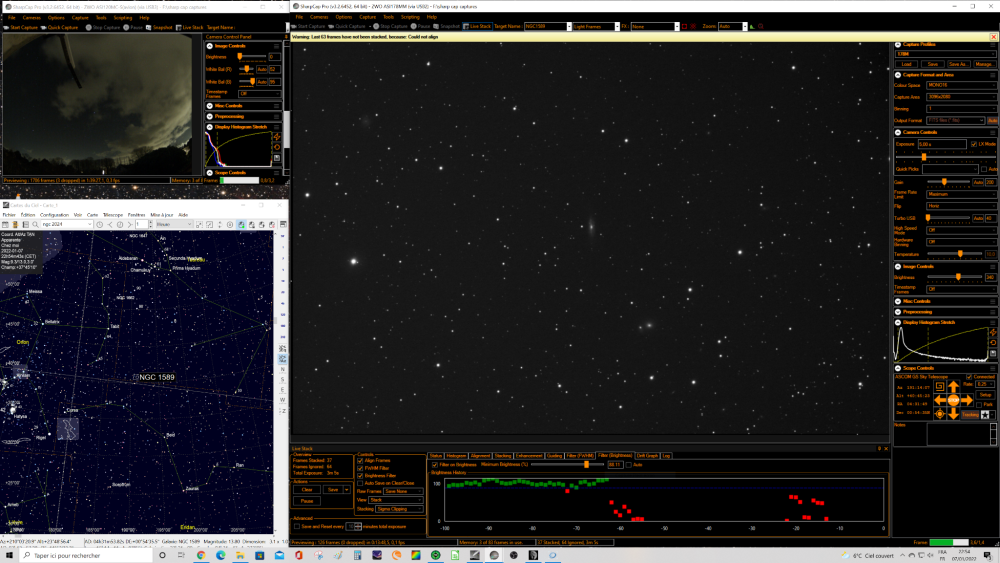This screenshot has width=1000, height=563.
Task: Open Scripting menu in main SharpCap window
Action: (409, 17)
